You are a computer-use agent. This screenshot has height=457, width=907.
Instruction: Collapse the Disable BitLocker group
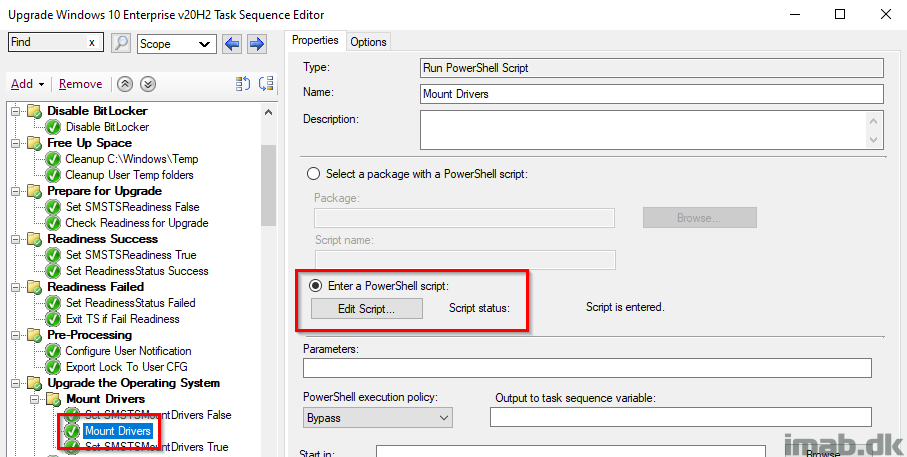click(16, 110)
